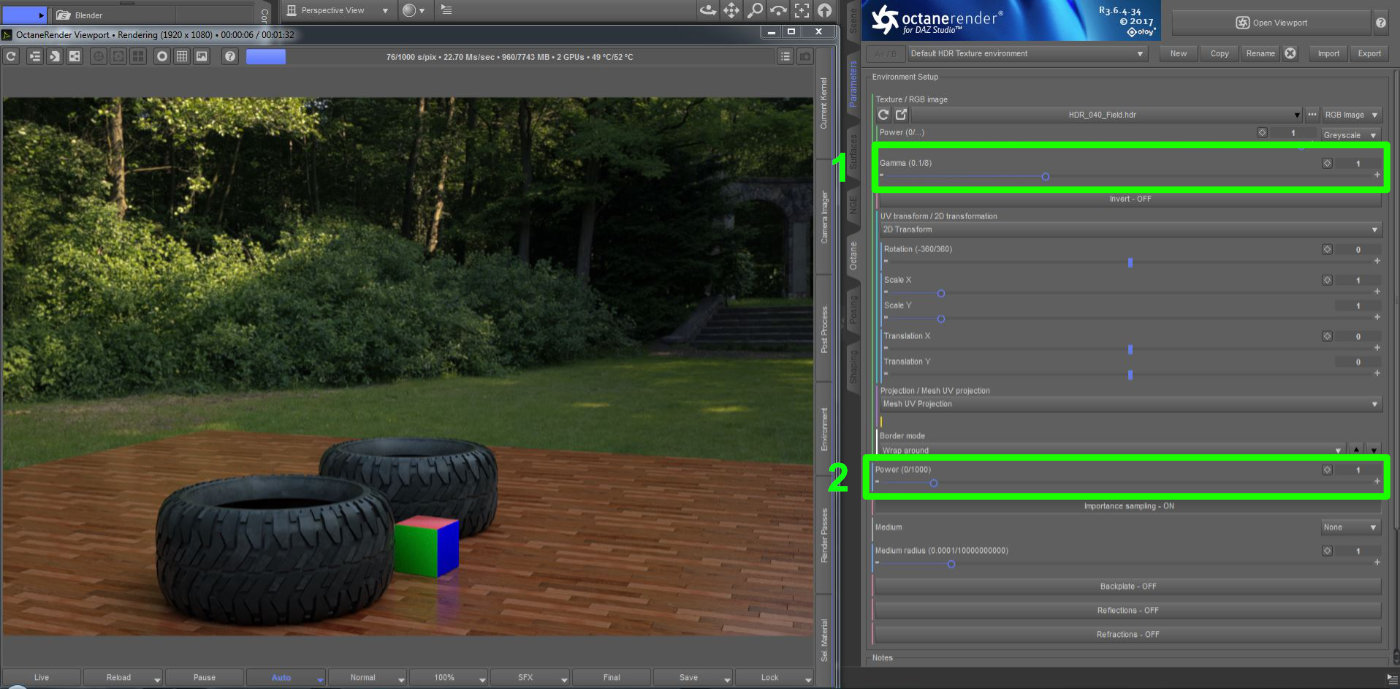1400x689 pixels.
Task: Click the third icon in the Octane viewport toolbar
Action: pos(54,57)
